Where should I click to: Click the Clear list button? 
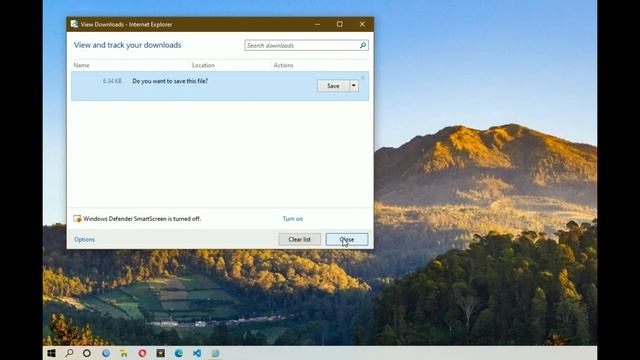coord(300,239)
